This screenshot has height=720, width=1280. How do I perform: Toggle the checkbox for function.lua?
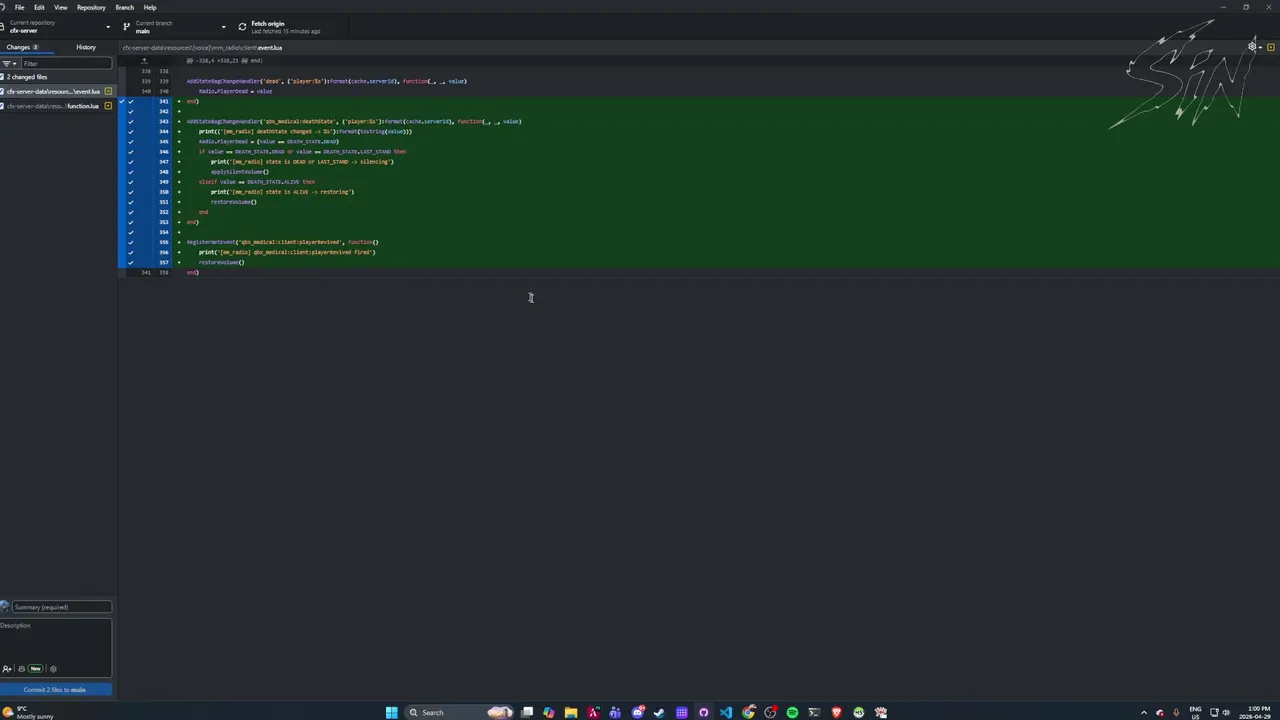coord(3,105)
